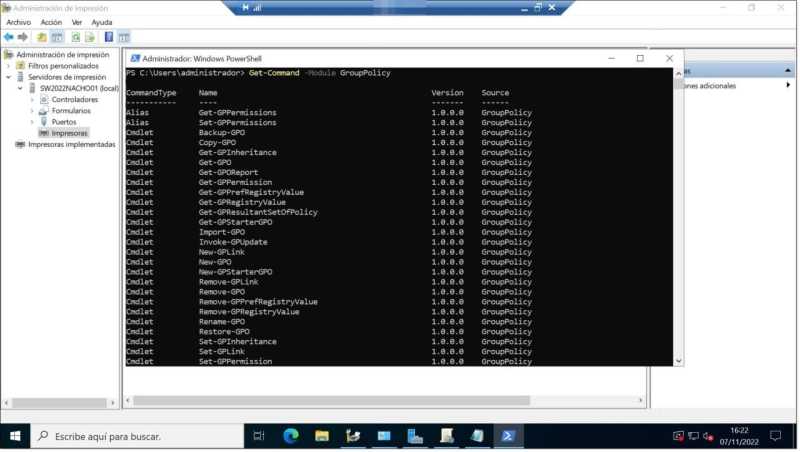Expand the Formularios node arrow
Viewport: 800px width, 452px height.
click(32, 111)
